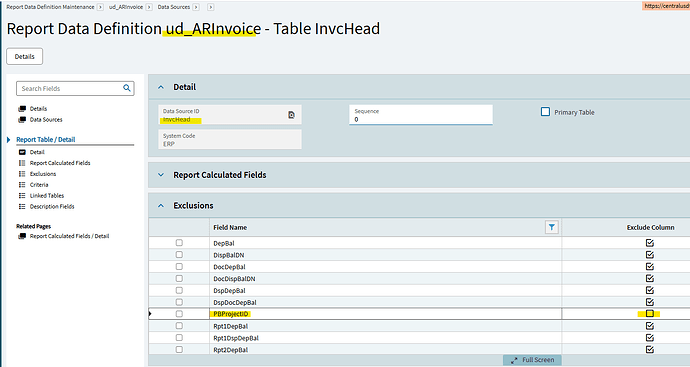The height and width of the screenshot is (367, 690).
Task: Uncheck Exclude Column for Rpt1DepBal
Action: coord(650,326)
